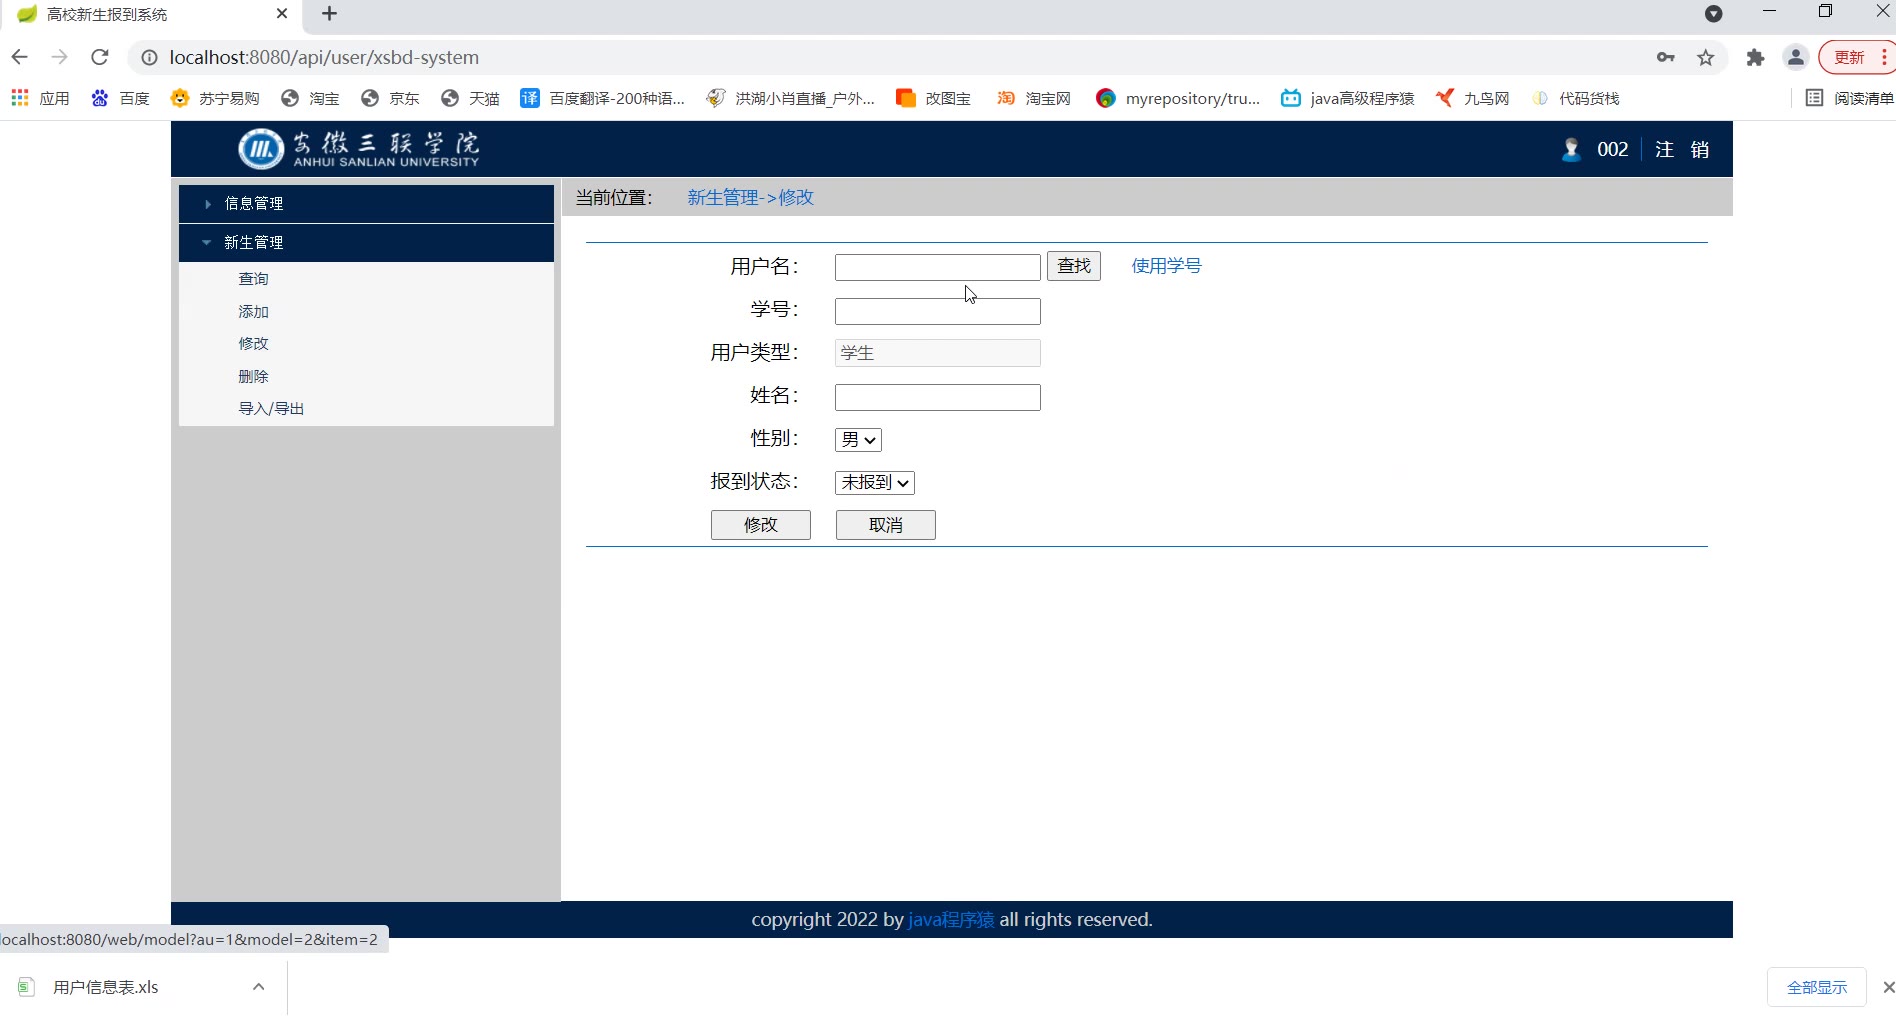Open the 性别 dropdown
This screenshot has width=1896, height=1016.
tap(858, 440)
